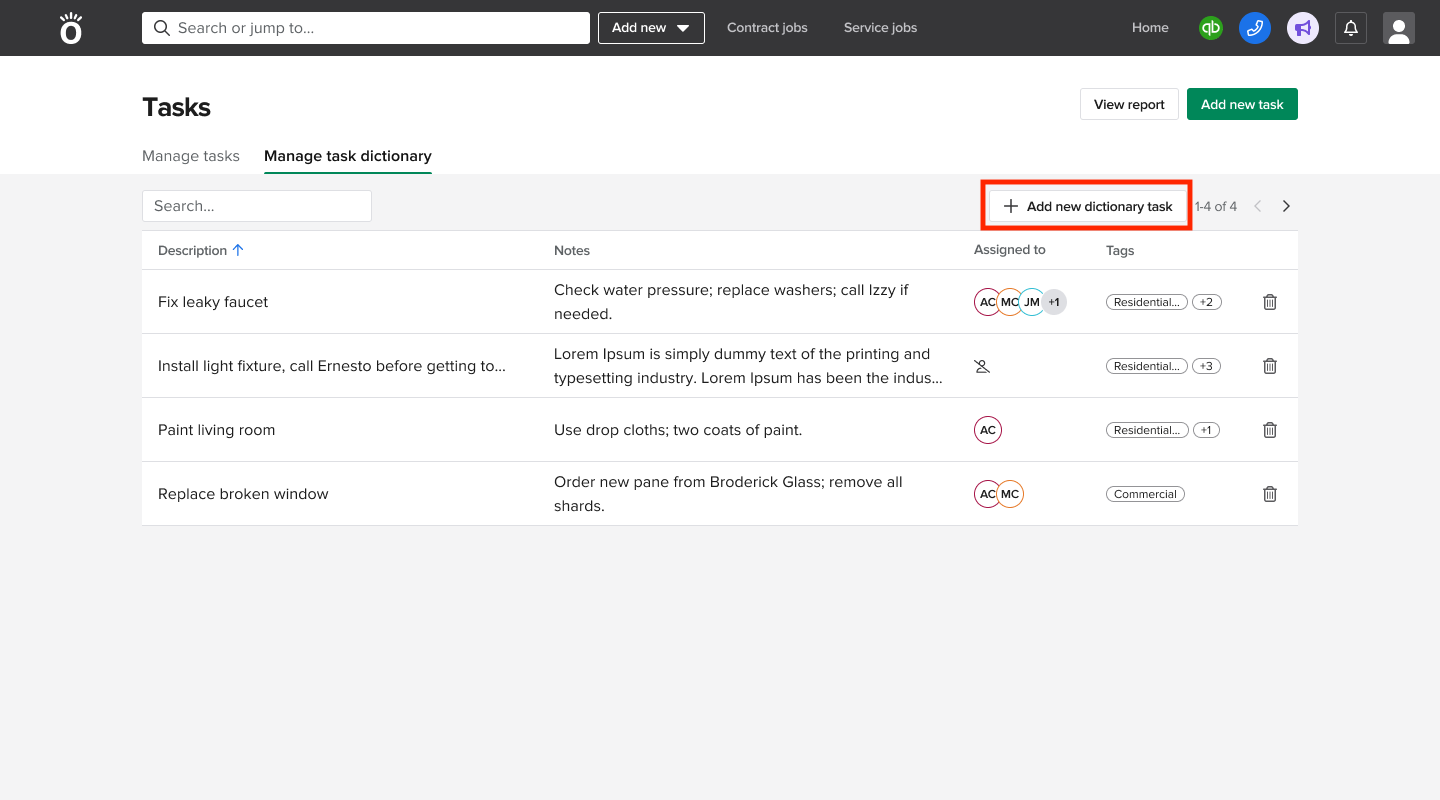Expand +1 assignees on Fix leaky faucet
The image size is (1440, 800).
point(1054,302)
